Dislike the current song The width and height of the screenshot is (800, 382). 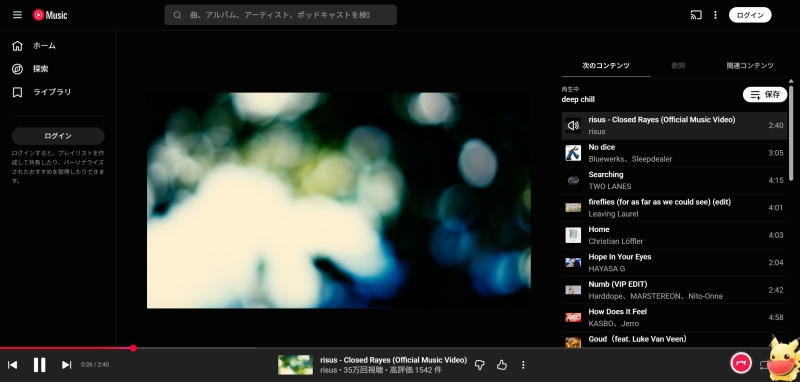(479, 365)
